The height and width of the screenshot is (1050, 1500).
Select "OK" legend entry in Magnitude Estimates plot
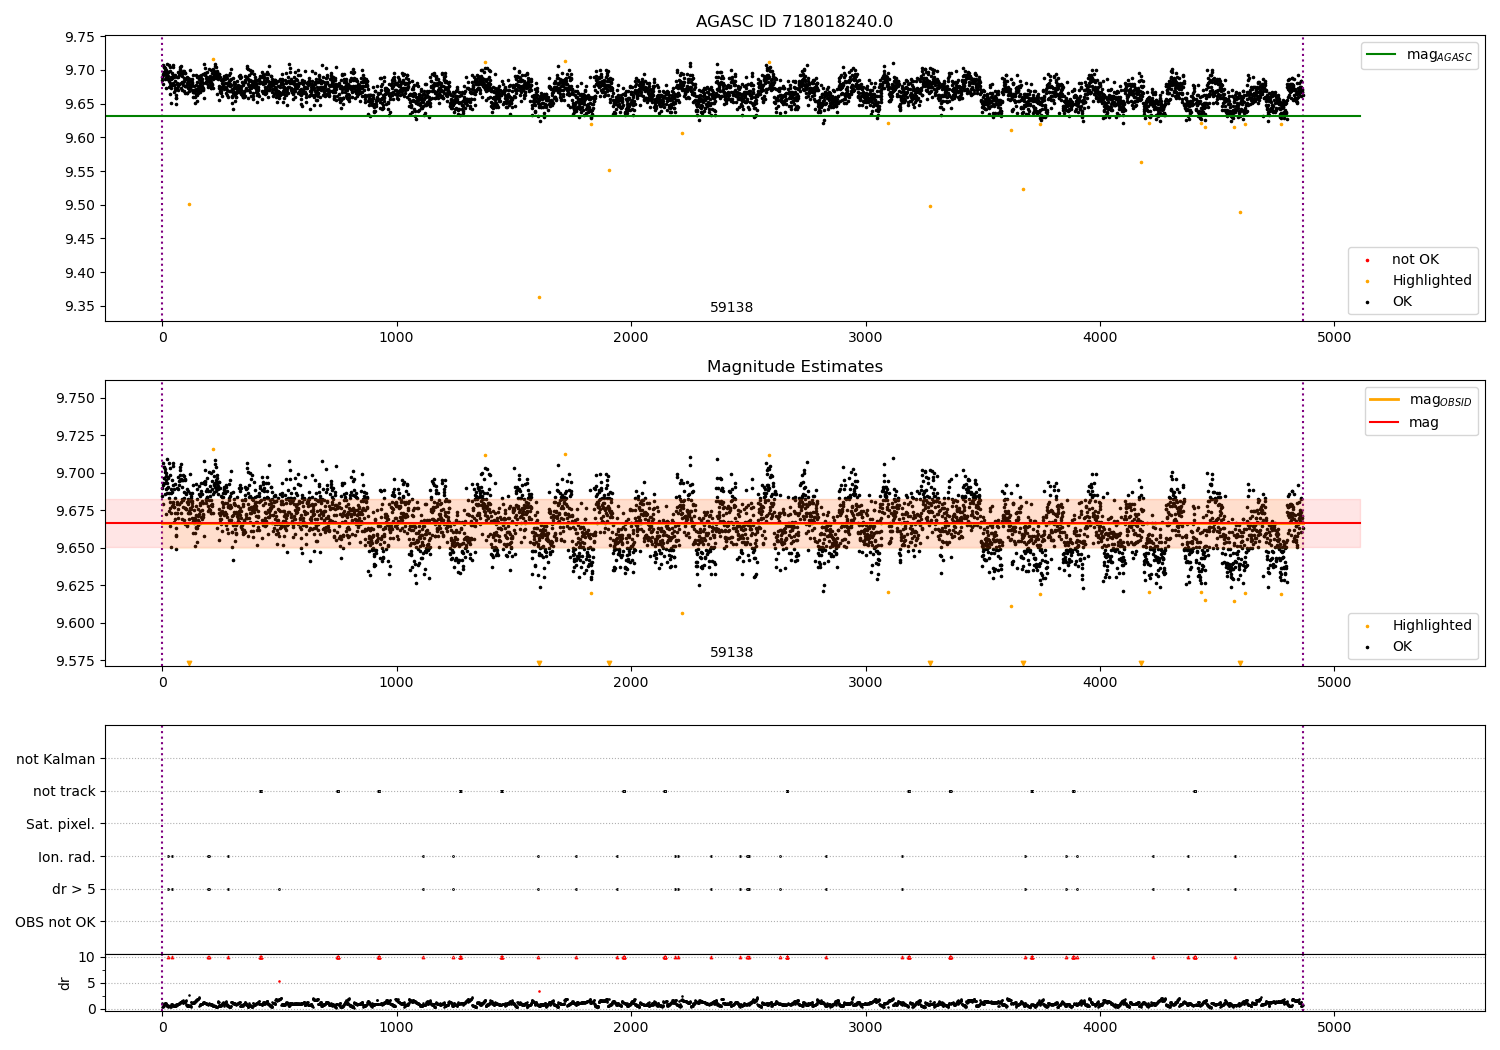[x=1402, y=647]
